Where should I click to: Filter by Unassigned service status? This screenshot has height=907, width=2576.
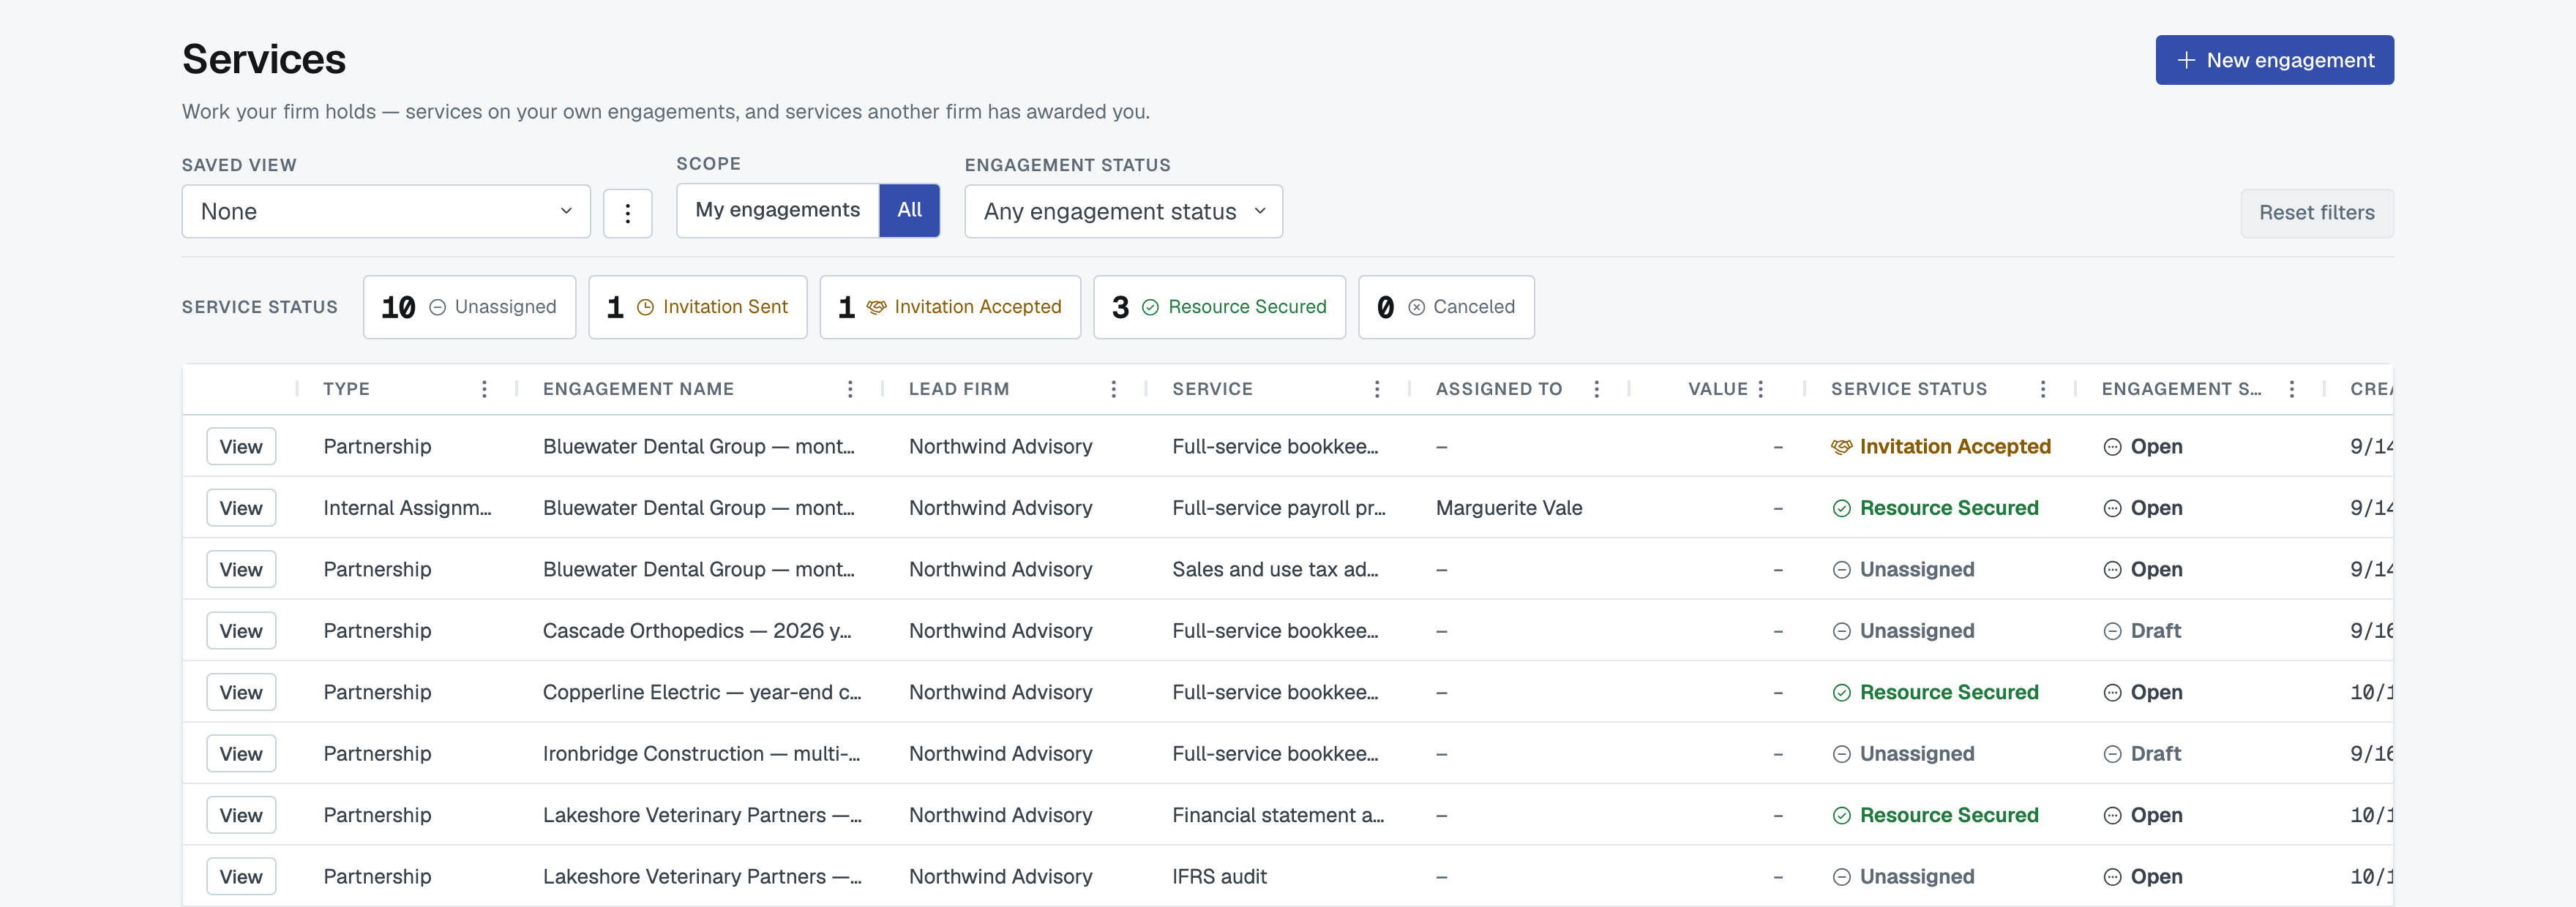point(469,307)
